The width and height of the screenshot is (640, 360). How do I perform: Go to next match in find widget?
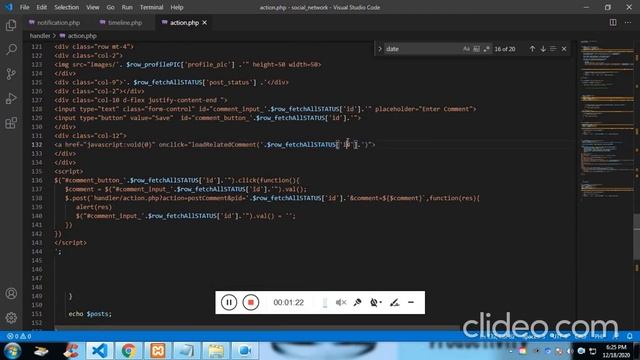(543, 49)
